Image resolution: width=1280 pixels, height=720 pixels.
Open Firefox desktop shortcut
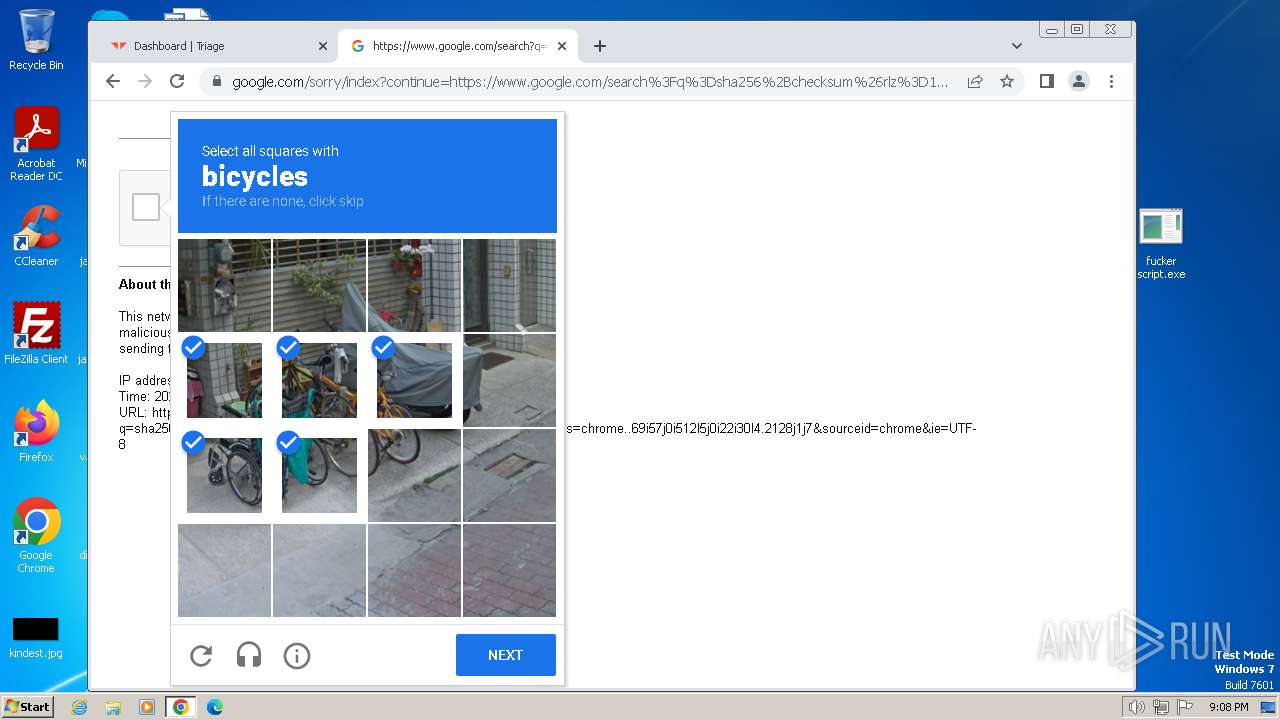coord(36,431)
